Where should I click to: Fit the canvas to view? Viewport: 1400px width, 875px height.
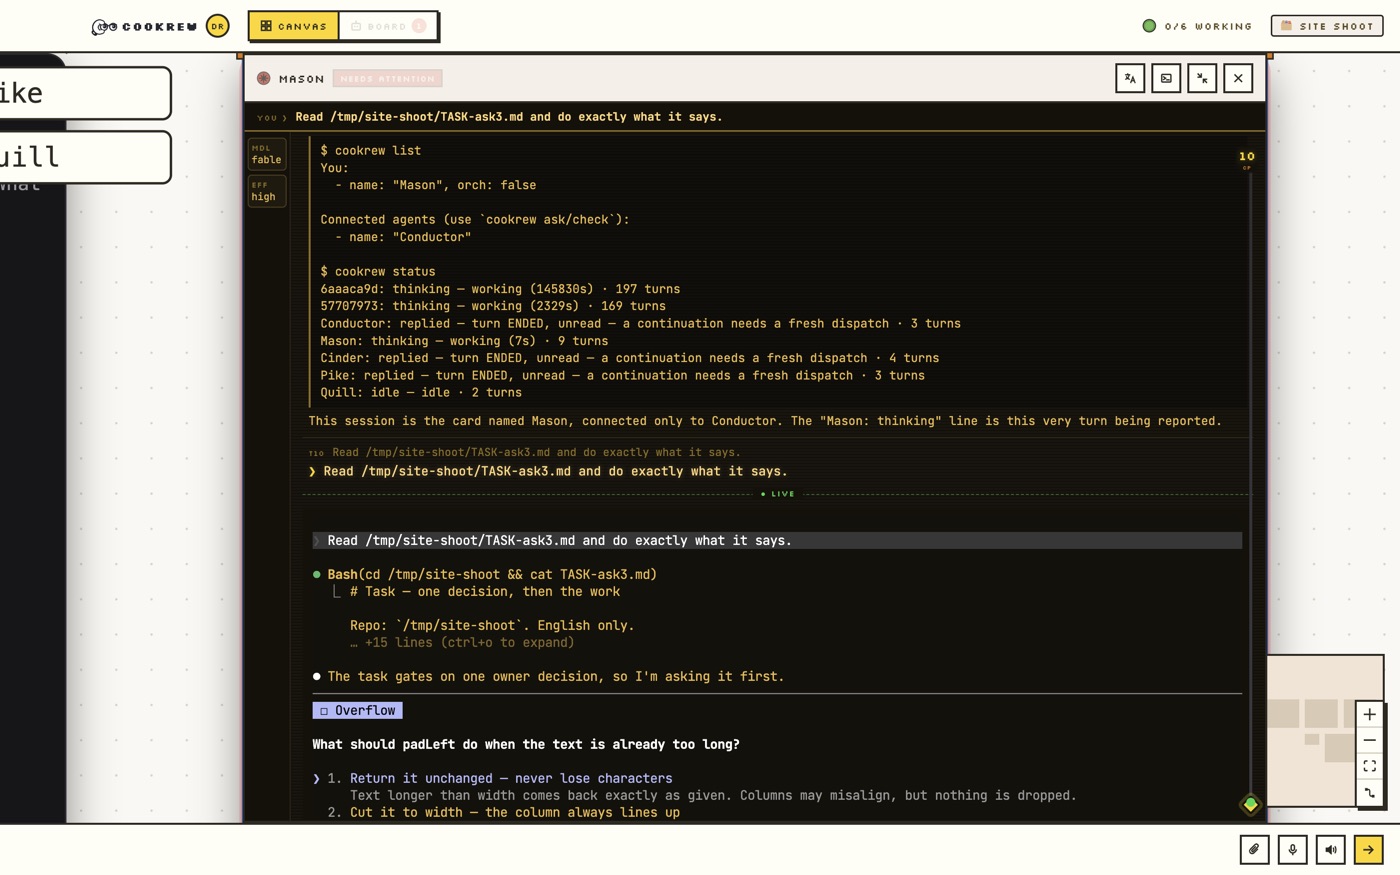point(1369,766)
